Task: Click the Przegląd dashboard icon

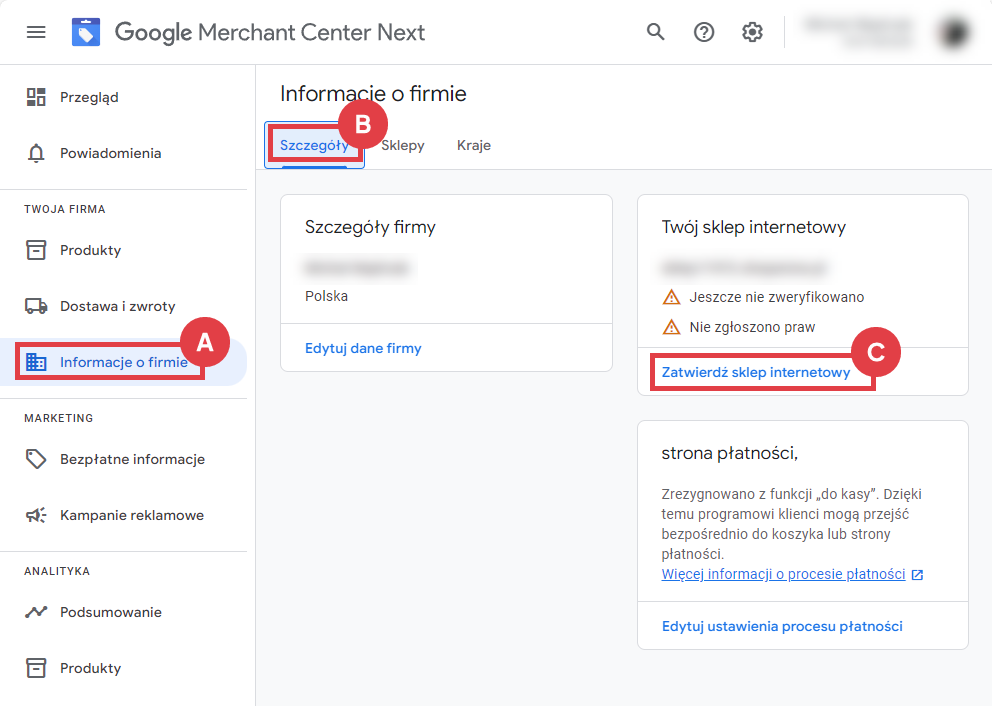Action: pyautogui.click(x=36, y=97)
